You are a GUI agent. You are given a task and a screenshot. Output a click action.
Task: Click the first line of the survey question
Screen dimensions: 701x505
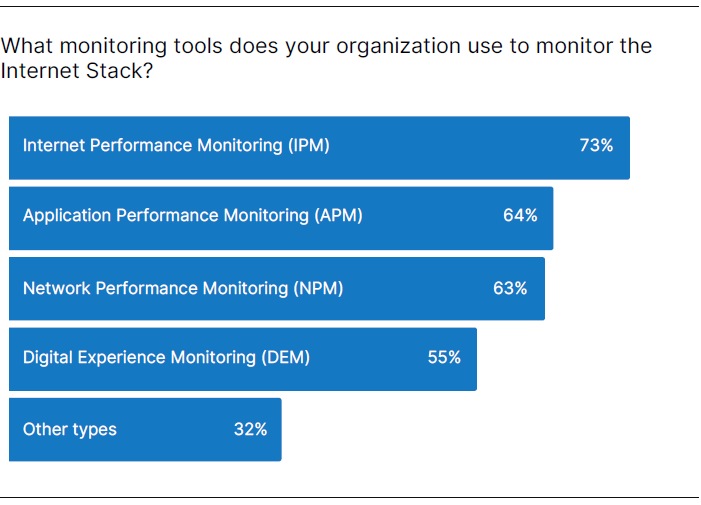(x=326, y=47)
